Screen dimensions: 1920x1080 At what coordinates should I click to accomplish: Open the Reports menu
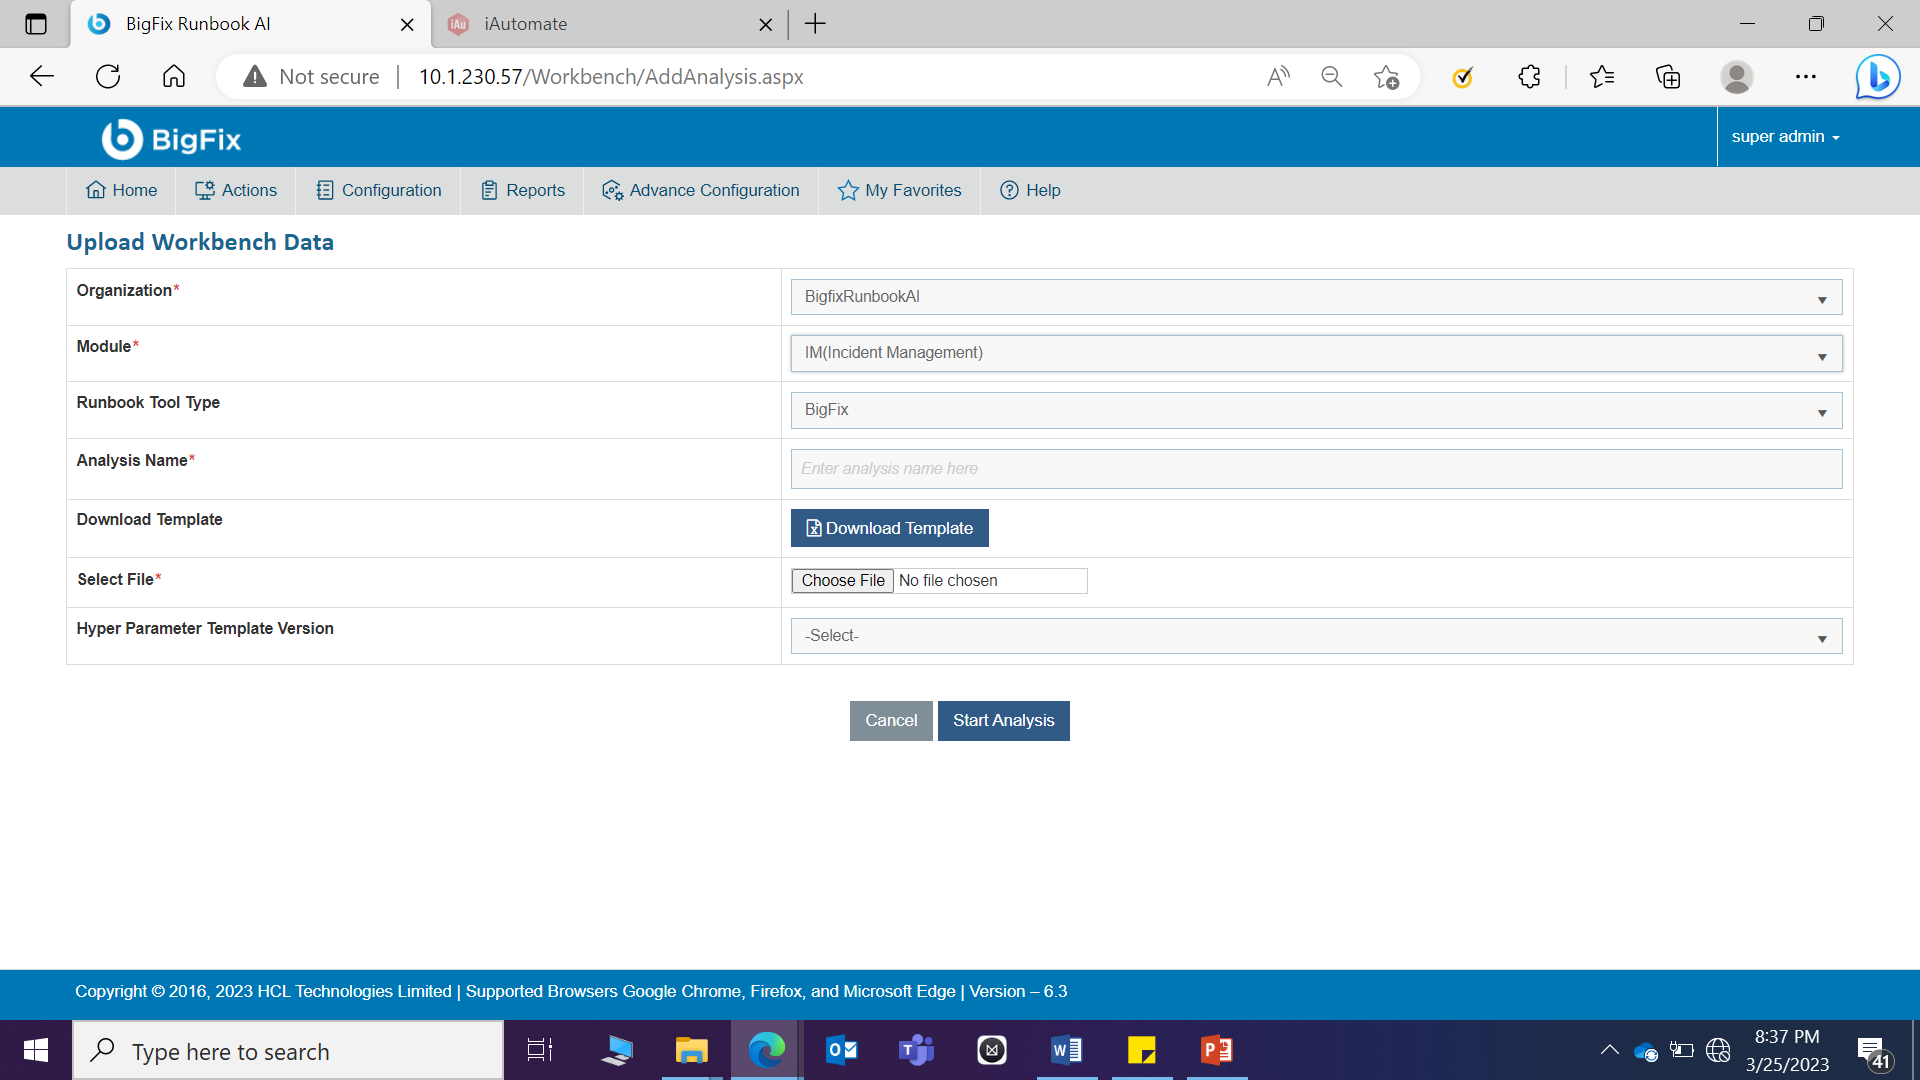pos(523,190)
